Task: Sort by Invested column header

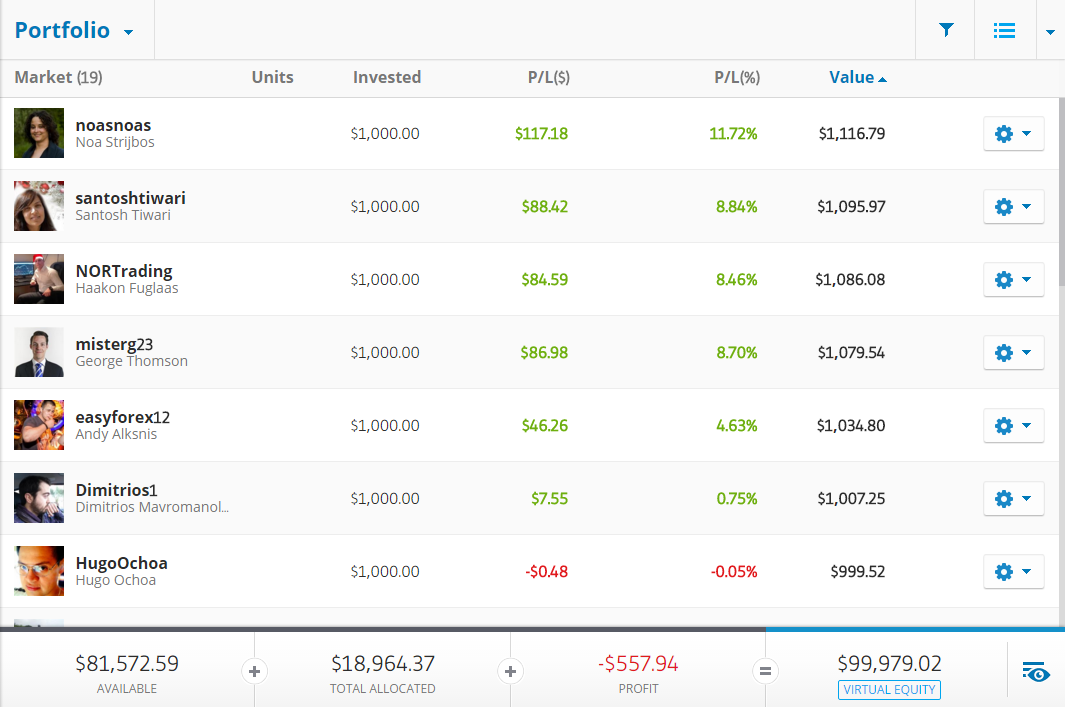Action: click(386, 78)
